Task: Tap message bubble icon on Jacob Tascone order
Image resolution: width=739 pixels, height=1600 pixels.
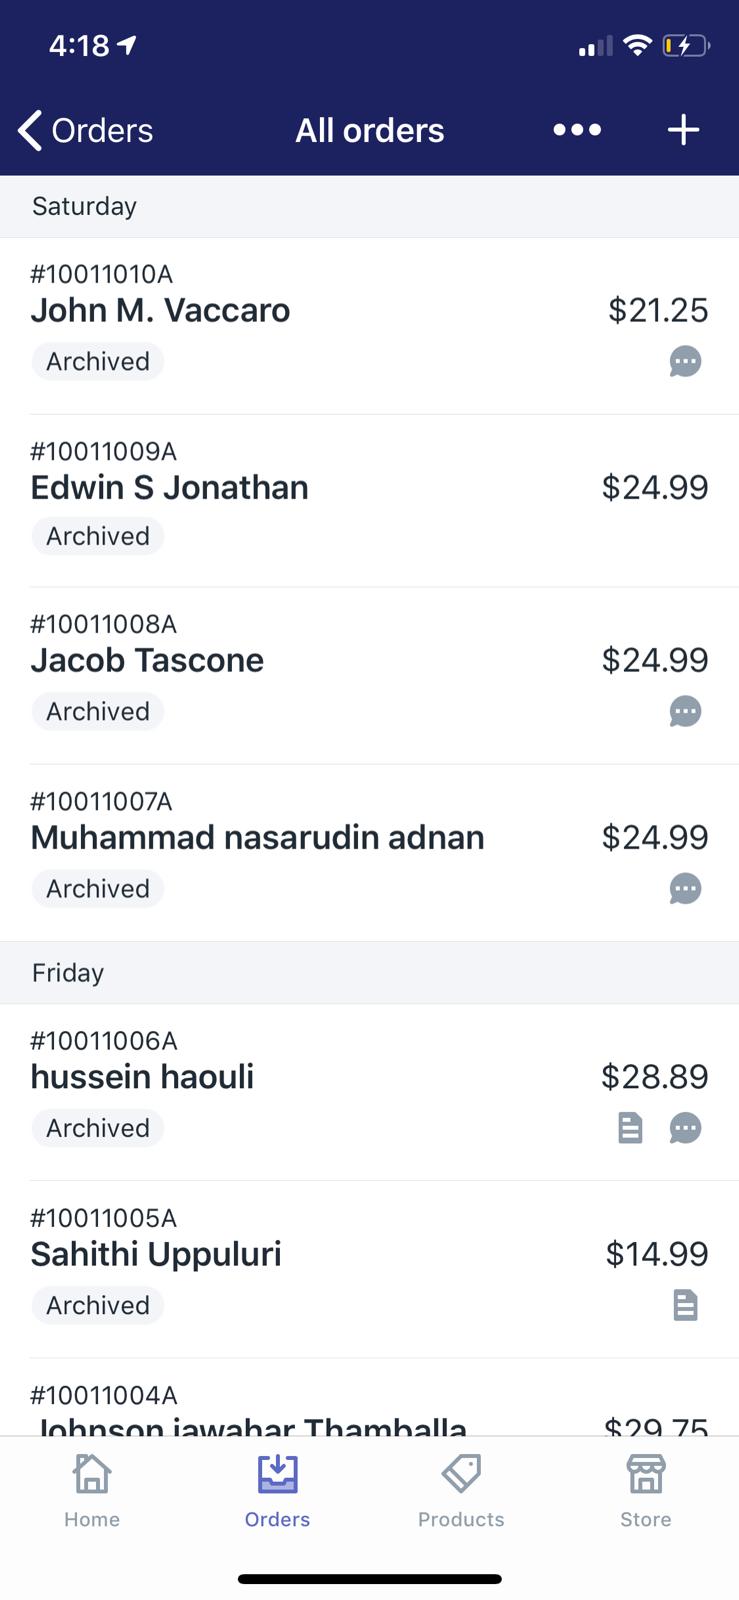Action: pyautogui.click(x=685, y=712)
